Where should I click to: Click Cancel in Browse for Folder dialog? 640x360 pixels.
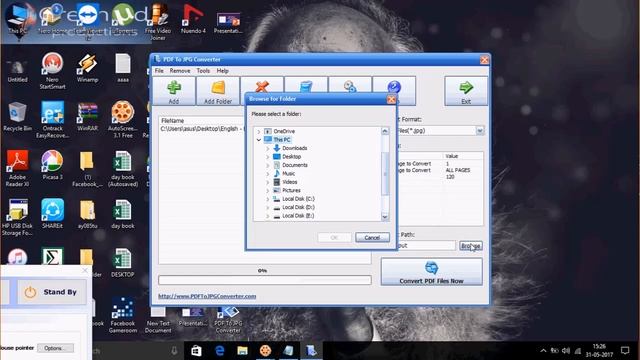pyautogui.click(x=372, y=238)
